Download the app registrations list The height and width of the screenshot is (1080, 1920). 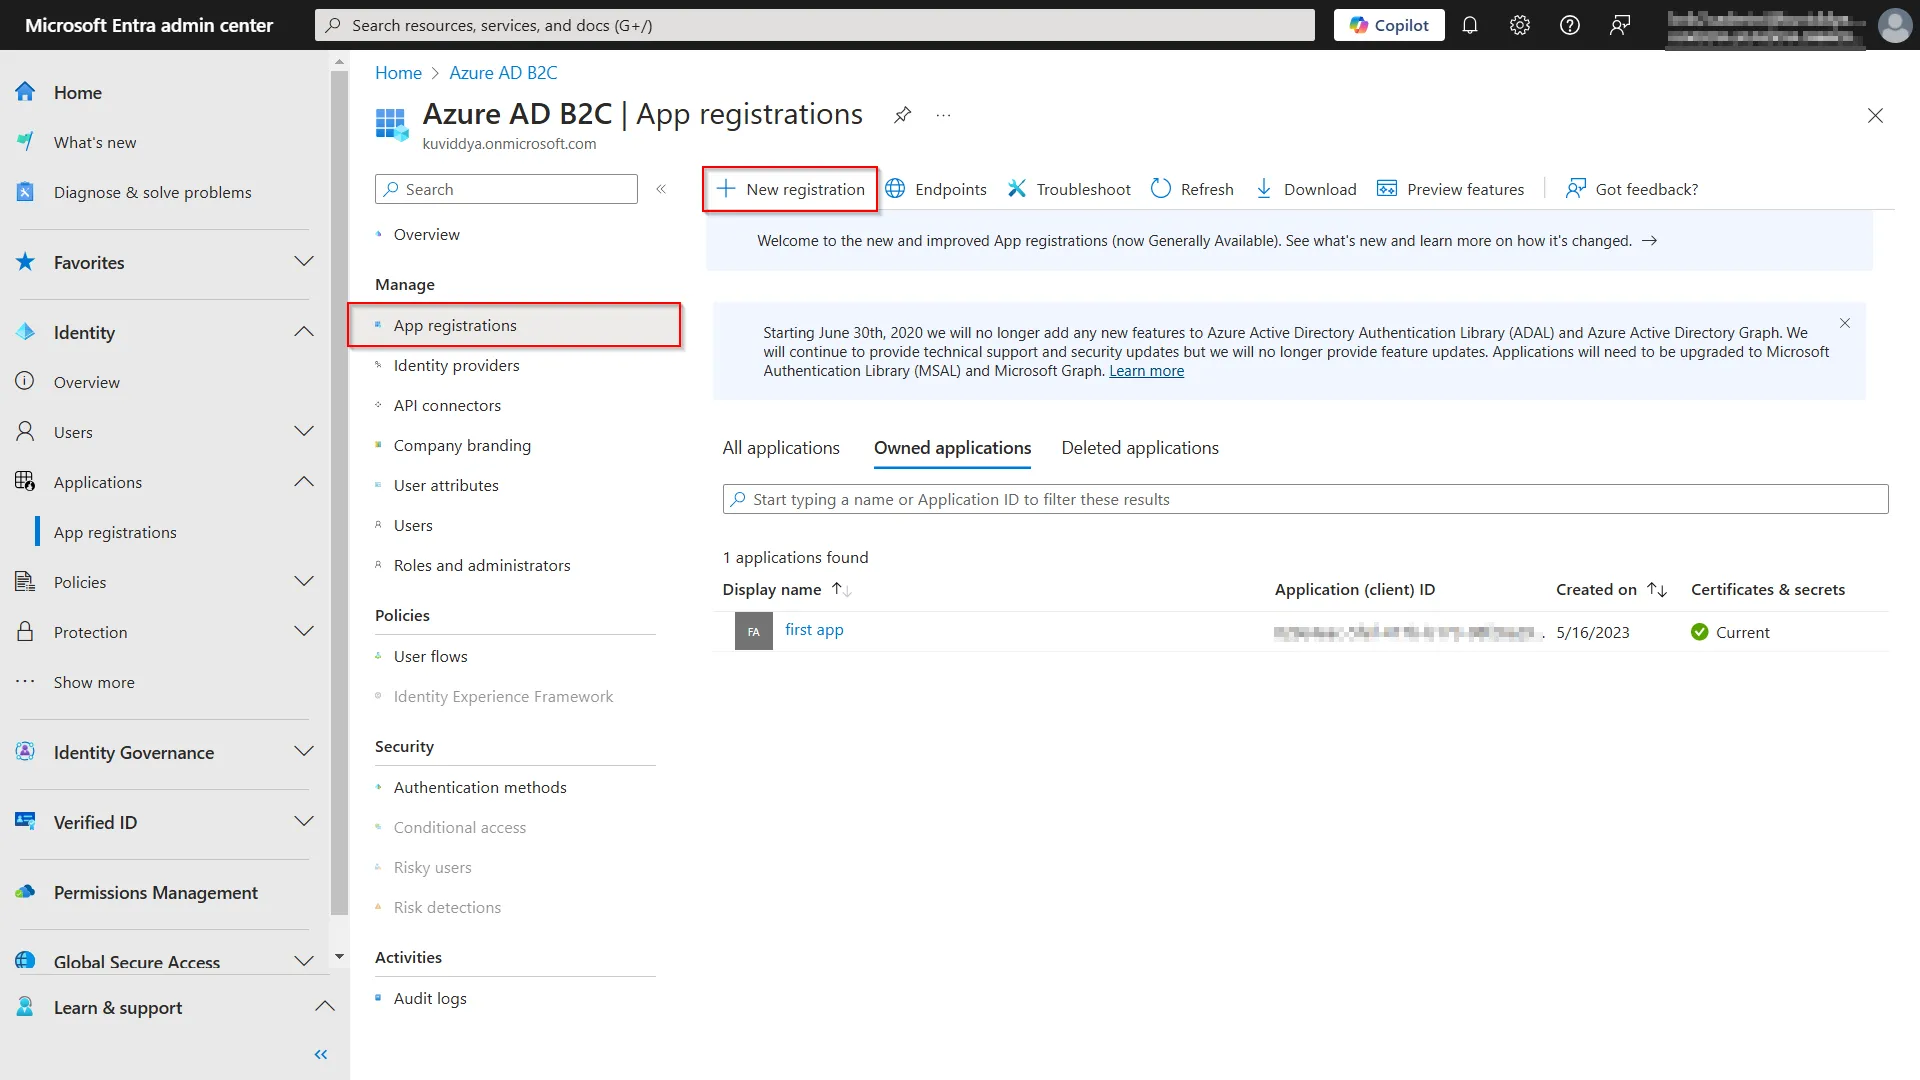coord(1306,189)
